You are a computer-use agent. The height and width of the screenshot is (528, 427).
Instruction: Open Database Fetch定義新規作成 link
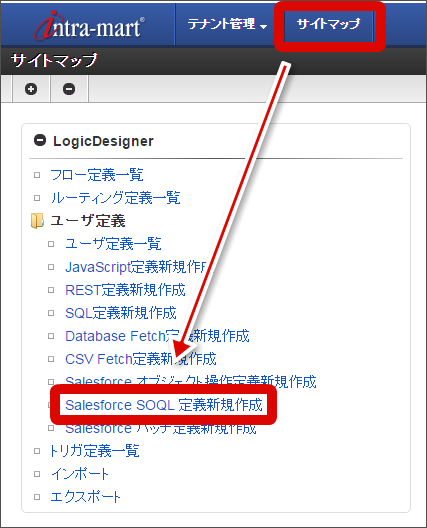coord(157,336)
